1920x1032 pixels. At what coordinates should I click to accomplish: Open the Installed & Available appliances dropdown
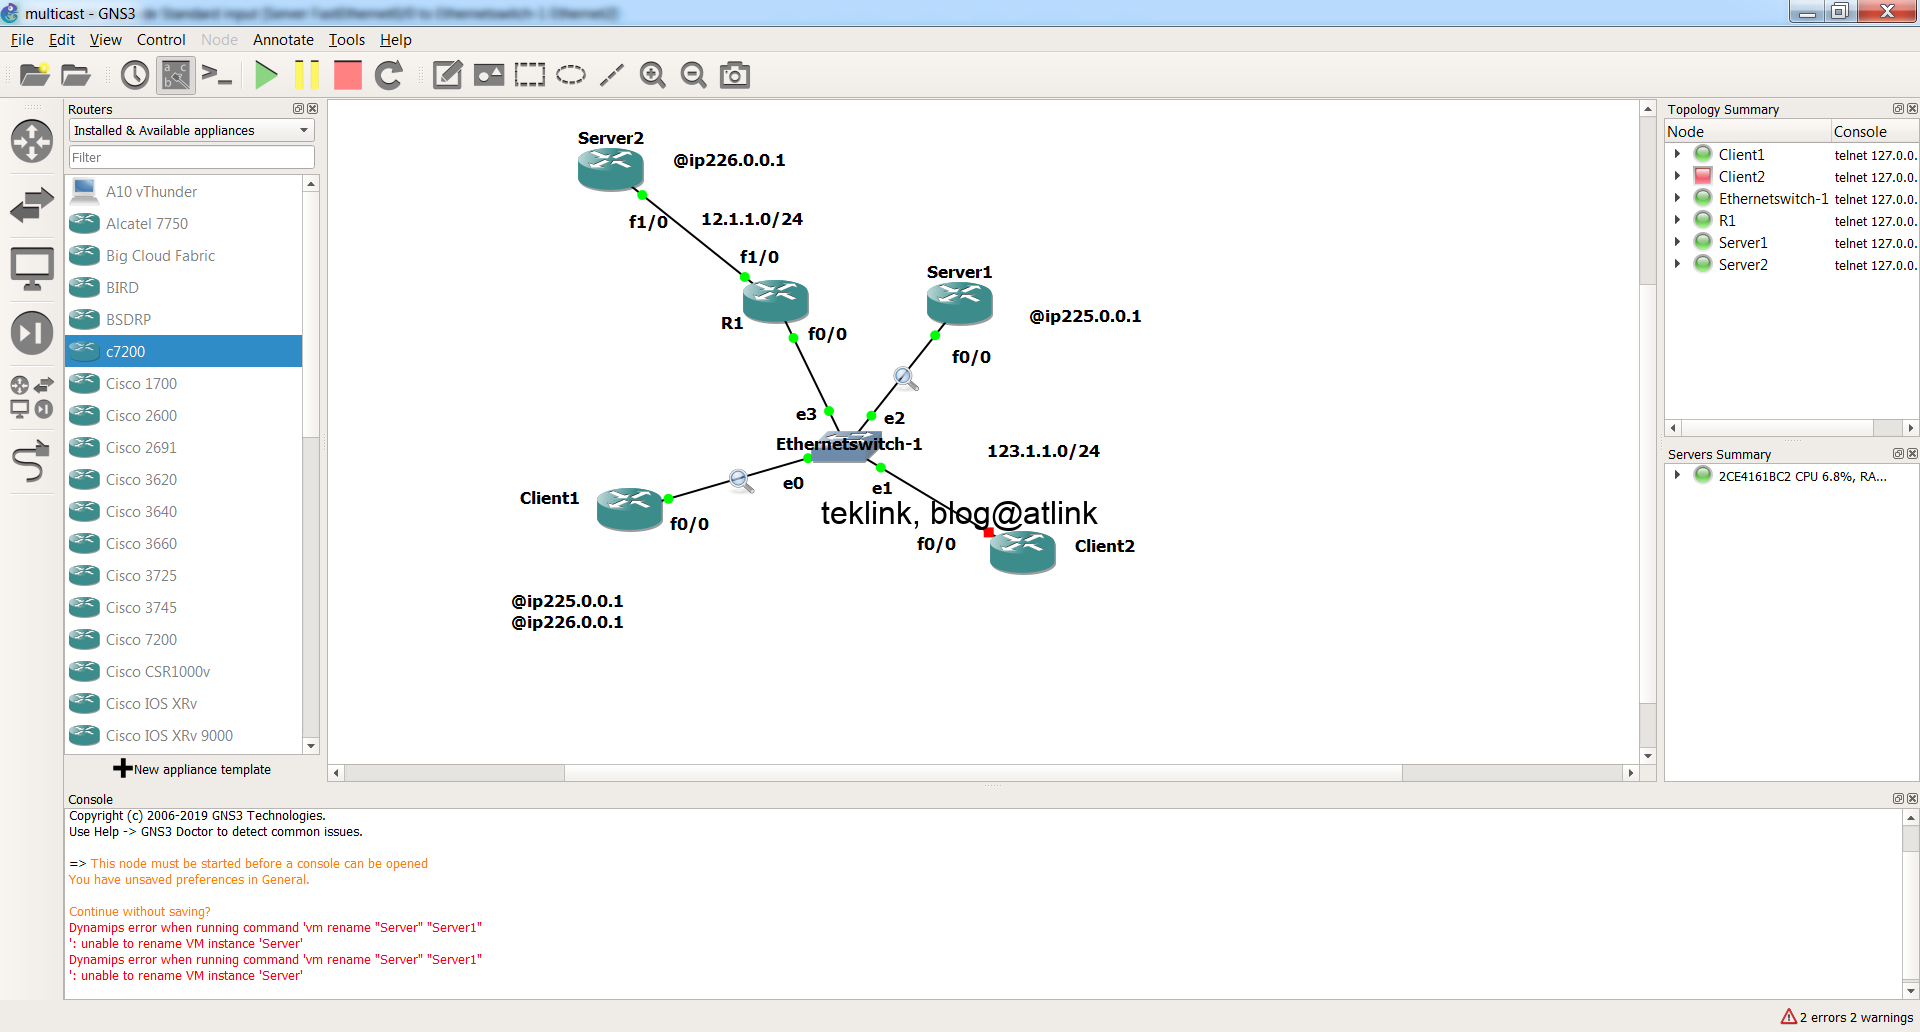(303, 130)
